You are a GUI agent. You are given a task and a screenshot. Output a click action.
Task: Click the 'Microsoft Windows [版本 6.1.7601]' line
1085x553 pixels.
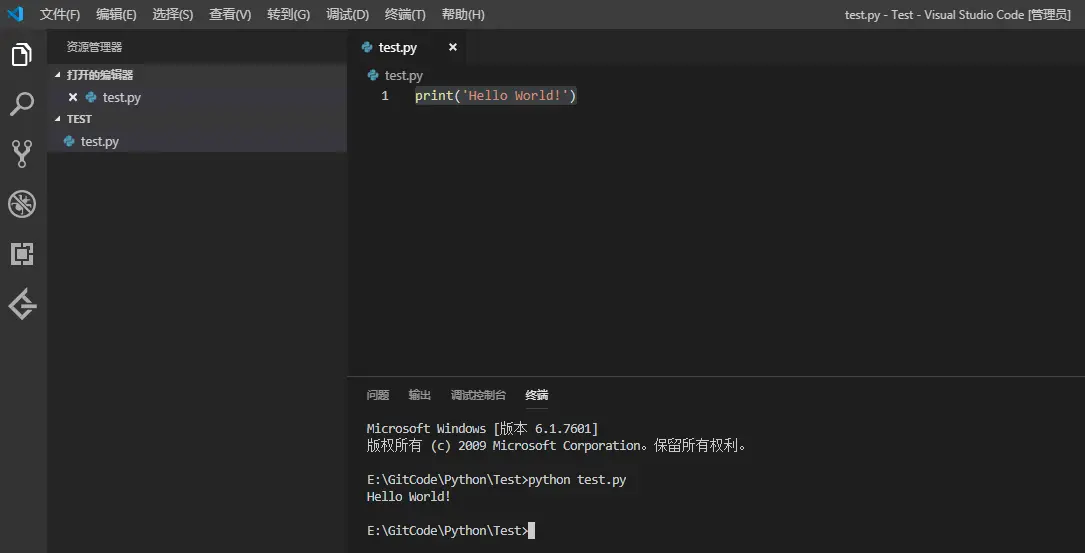click(482, 428)
